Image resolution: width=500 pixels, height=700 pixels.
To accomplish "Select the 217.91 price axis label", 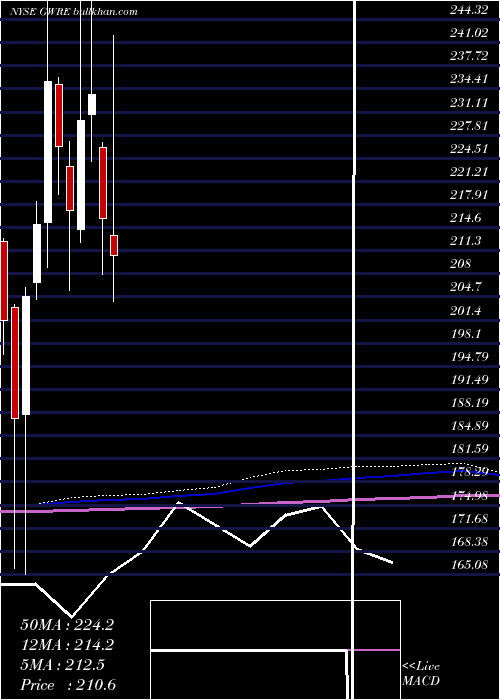I will coord(468,195).
